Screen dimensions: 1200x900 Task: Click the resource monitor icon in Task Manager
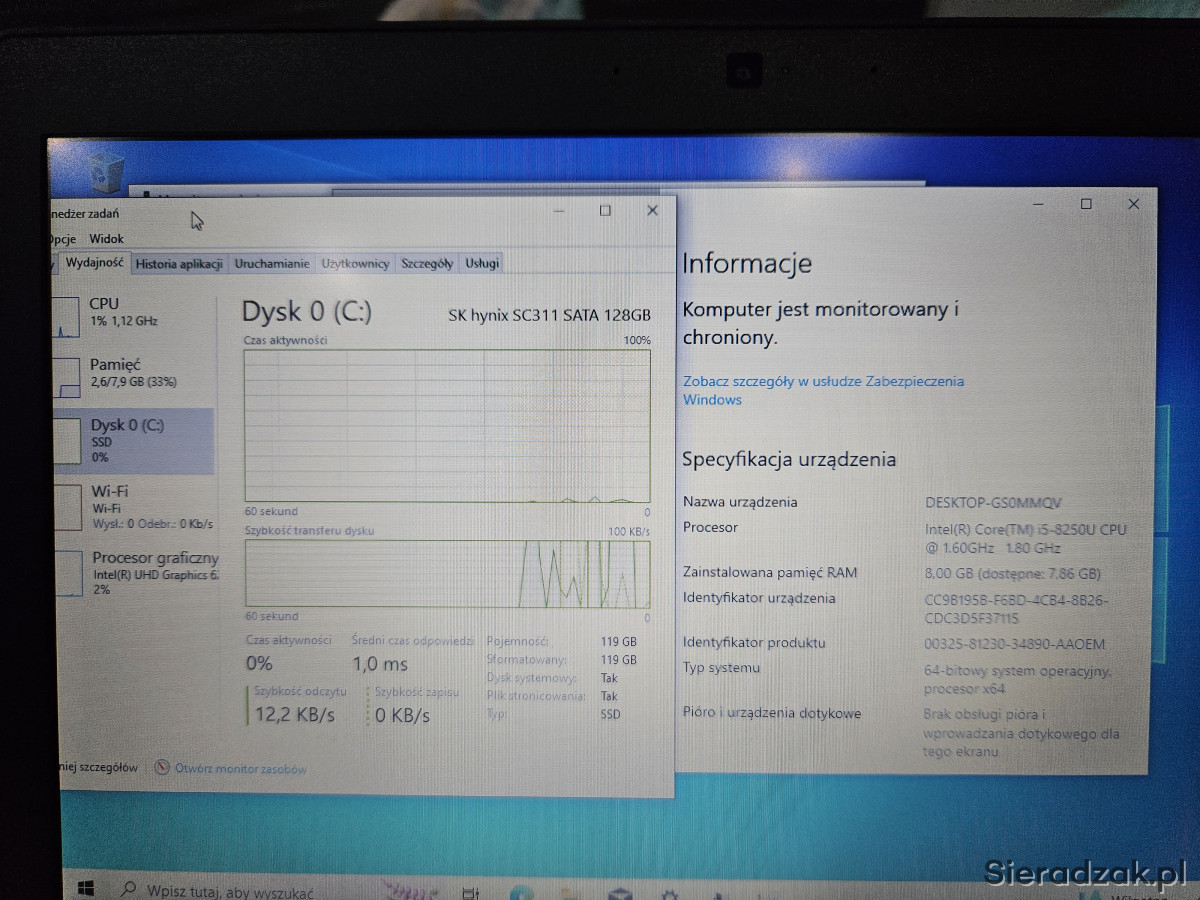162,768
